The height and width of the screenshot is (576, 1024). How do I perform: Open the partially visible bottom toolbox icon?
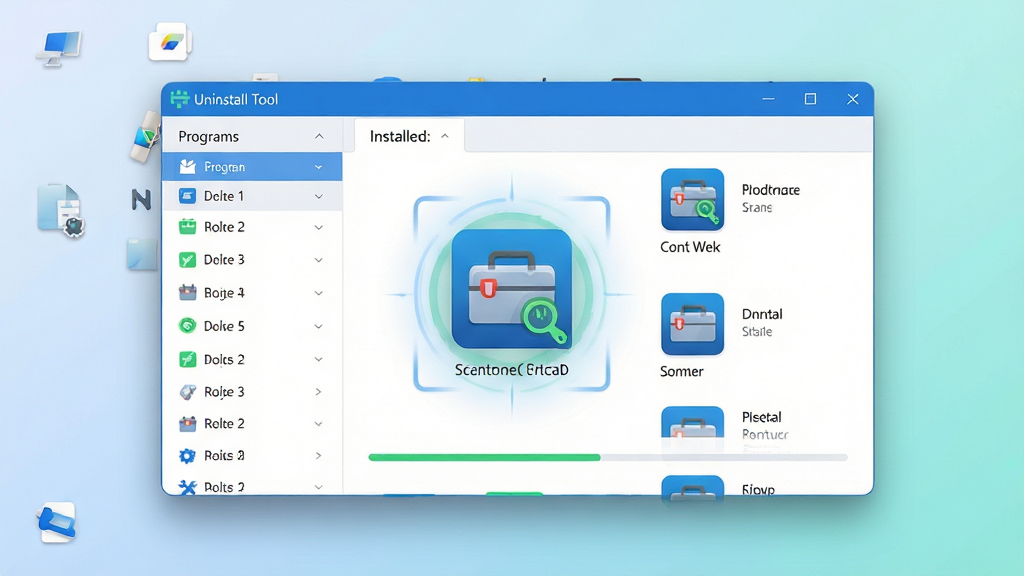click(692, 487)
